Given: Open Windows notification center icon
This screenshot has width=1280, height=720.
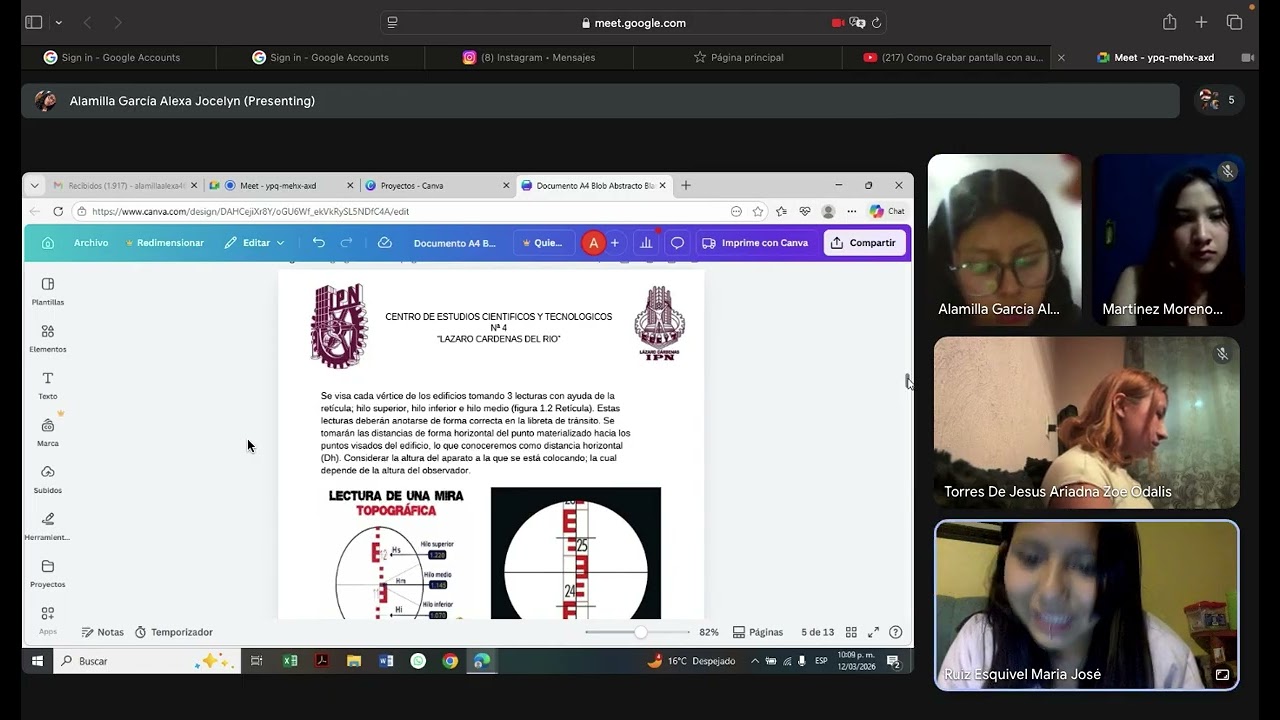Looking at the screenshot, I should pos(893,661).
